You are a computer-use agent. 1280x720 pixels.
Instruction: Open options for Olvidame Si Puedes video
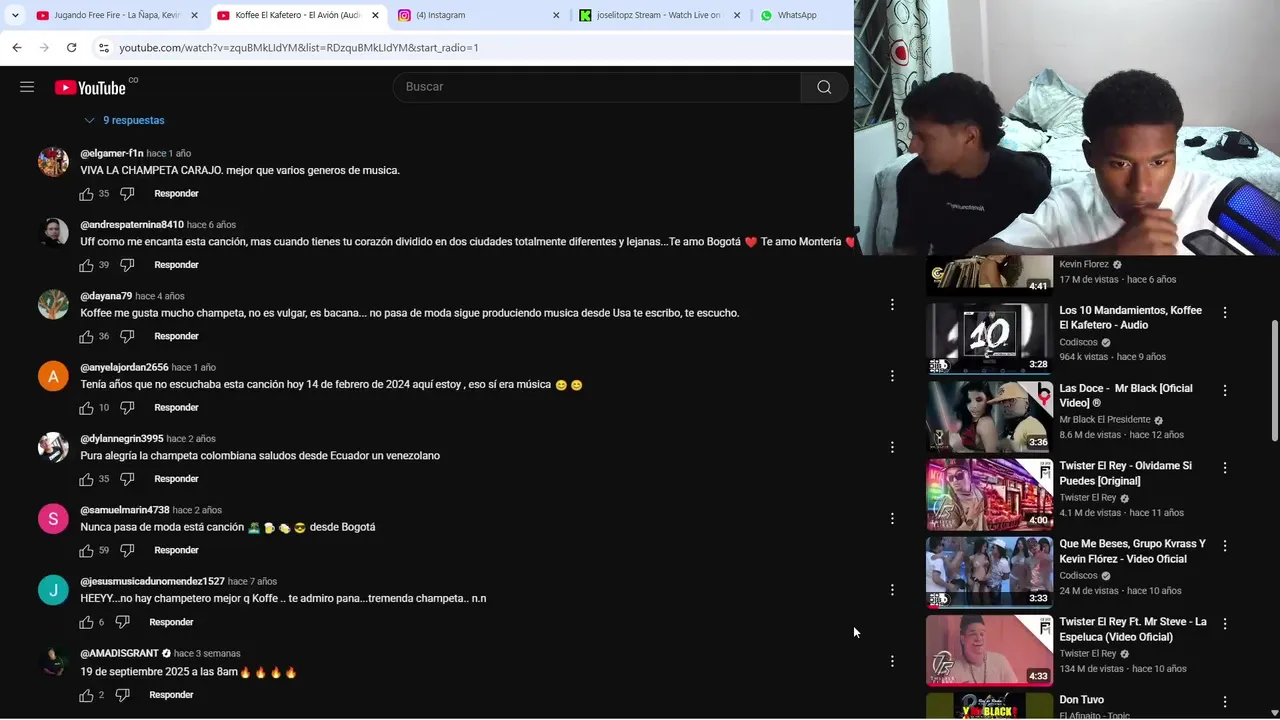1225,468
